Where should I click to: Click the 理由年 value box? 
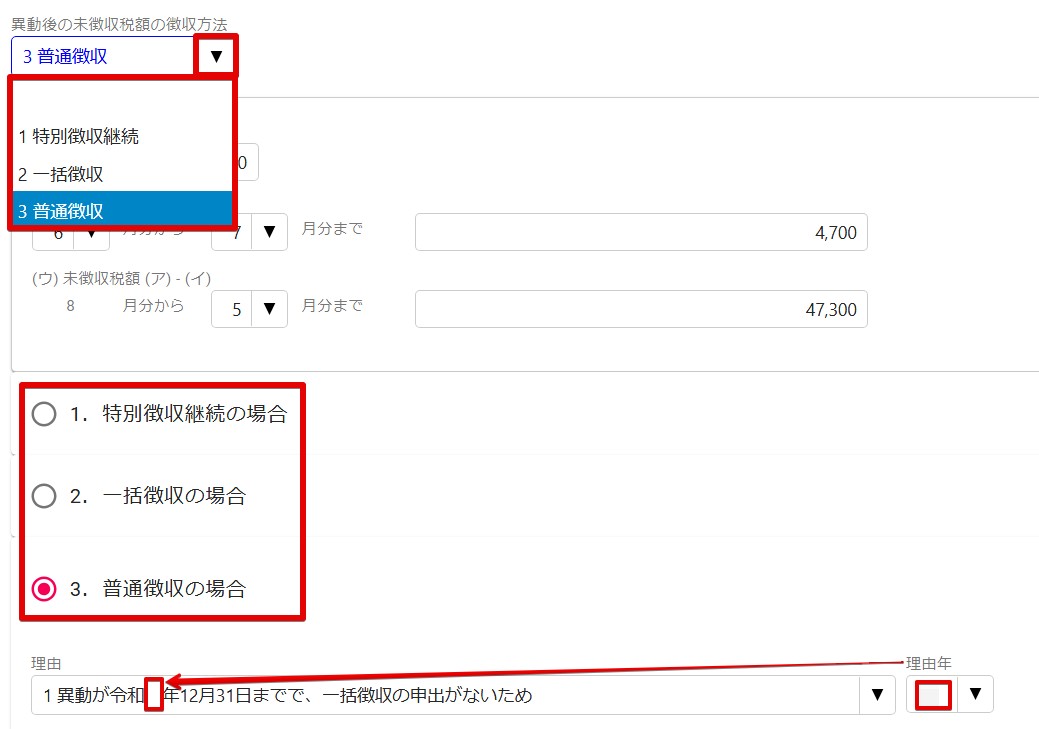(932, 695)
